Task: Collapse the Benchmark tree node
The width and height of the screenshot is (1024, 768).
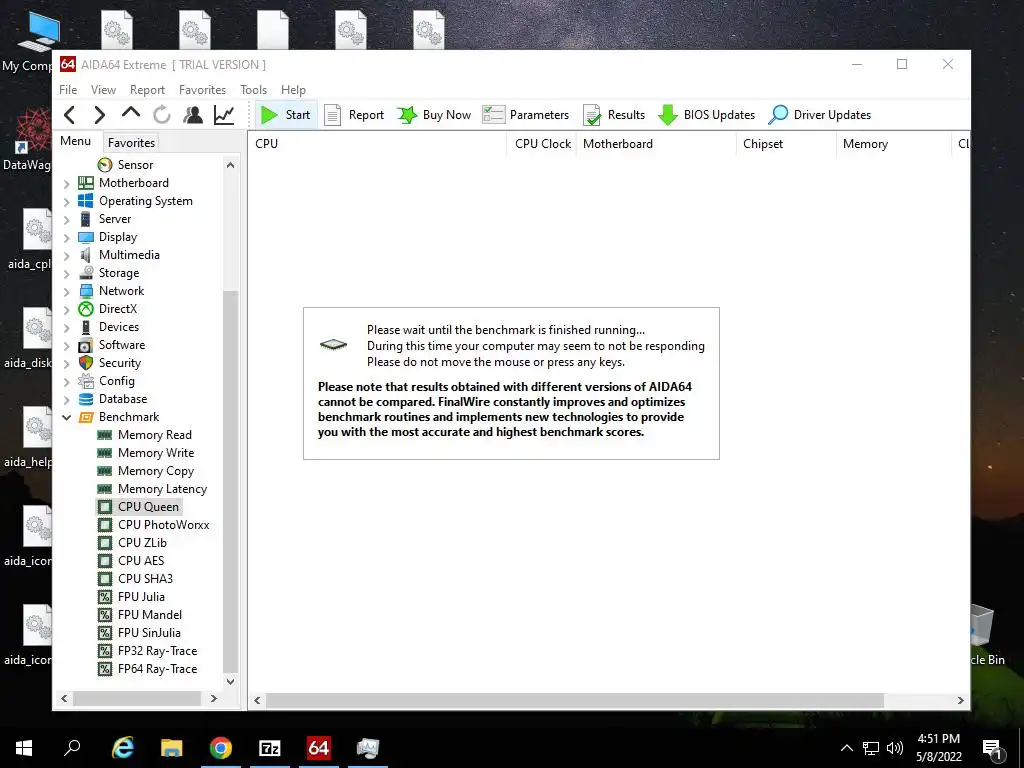Action: (x=67, y=417)
